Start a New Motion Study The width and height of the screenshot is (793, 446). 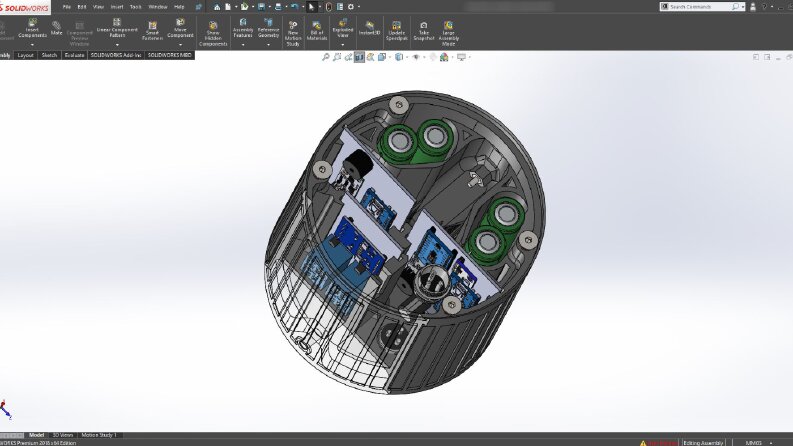(293, 34)
